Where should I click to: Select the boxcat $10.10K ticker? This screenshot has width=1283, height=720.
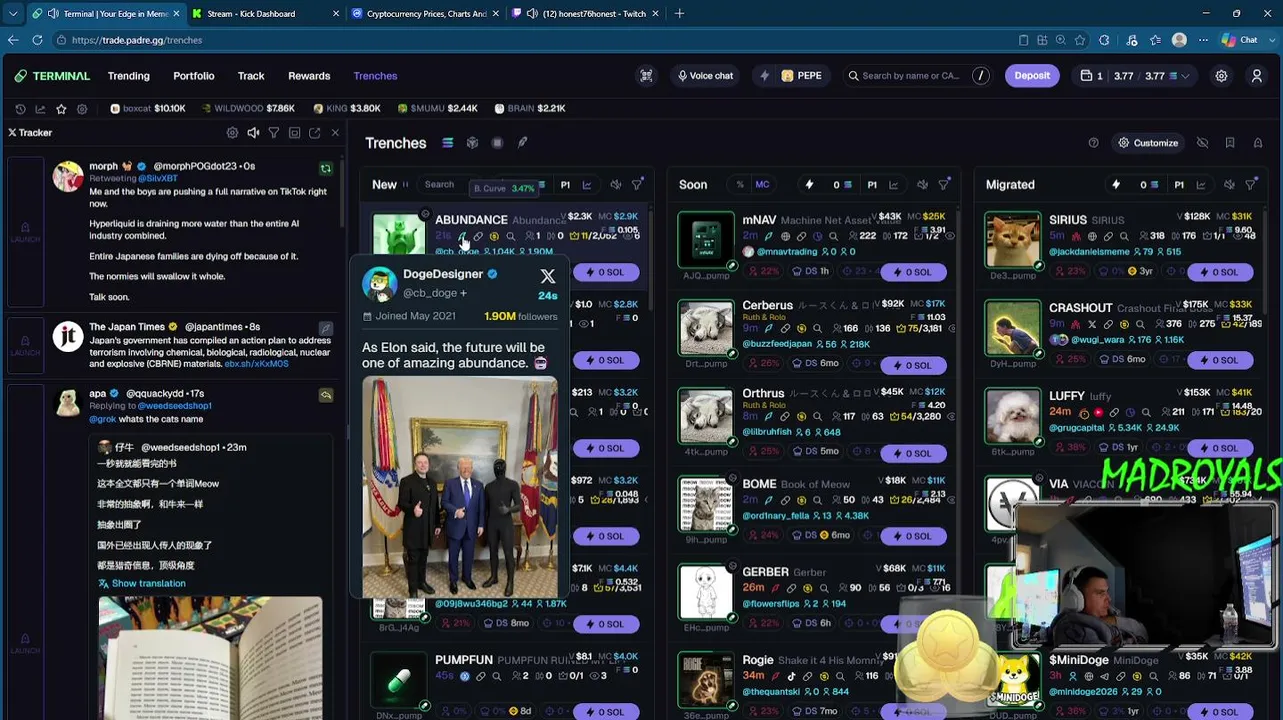[147, 108]
